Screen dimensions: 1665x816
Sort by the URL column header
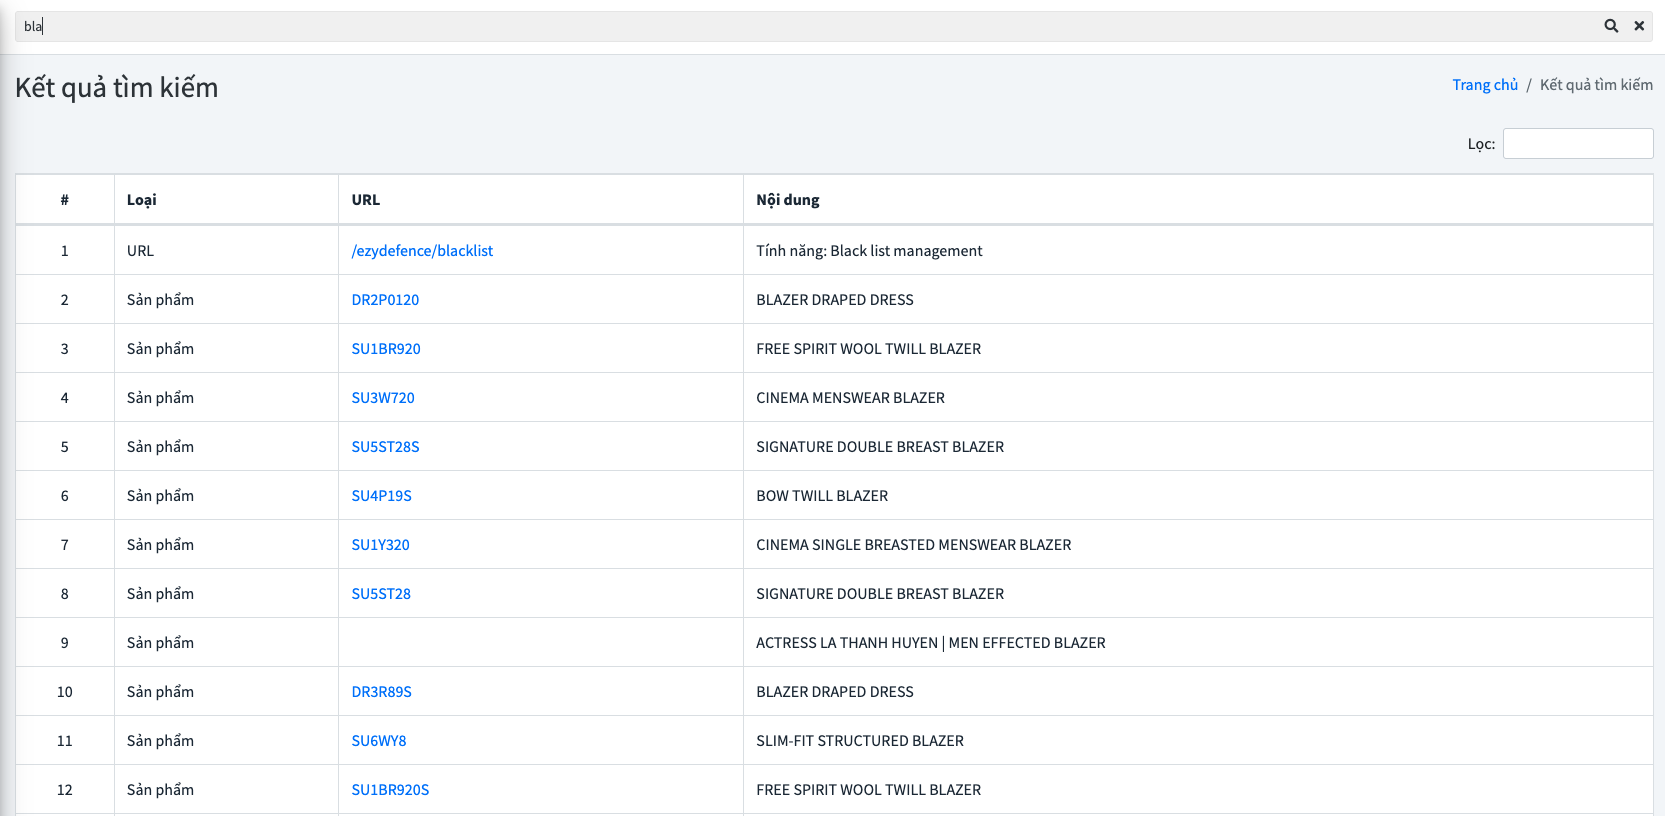tap(366, 200)
